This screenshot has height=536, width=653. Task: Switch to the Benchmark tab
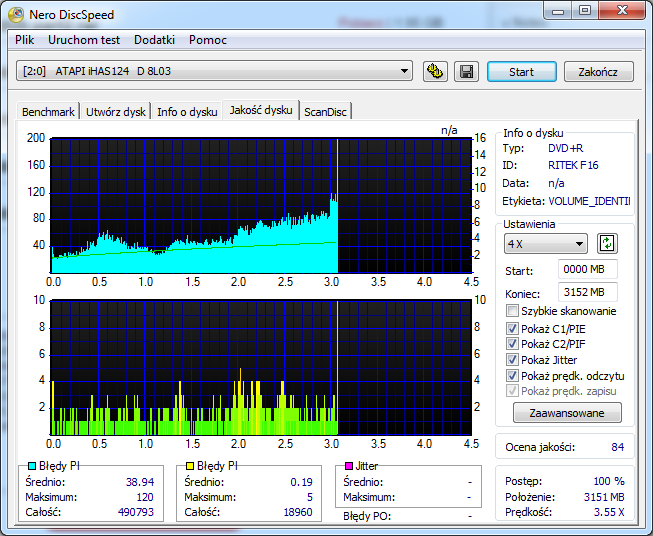48,112
